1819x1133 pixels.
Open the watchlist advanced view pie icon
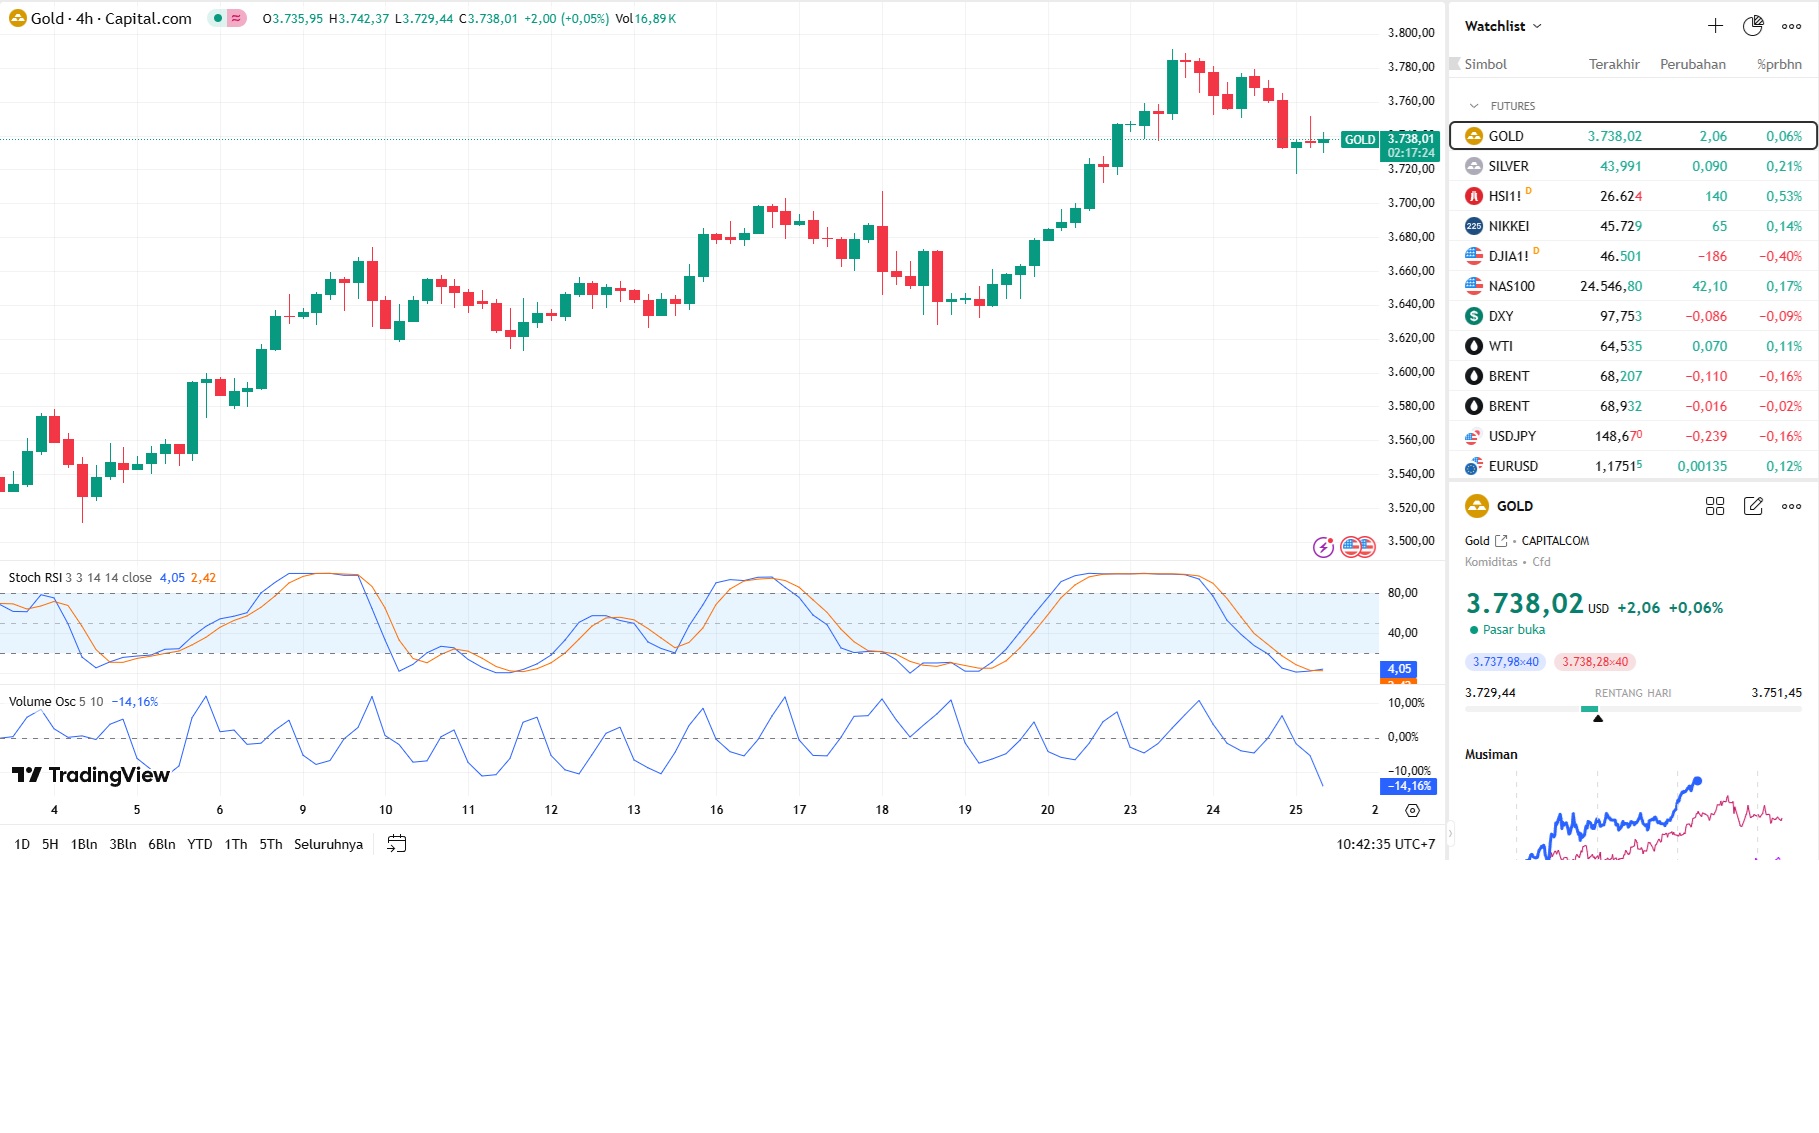point(1752,26)
